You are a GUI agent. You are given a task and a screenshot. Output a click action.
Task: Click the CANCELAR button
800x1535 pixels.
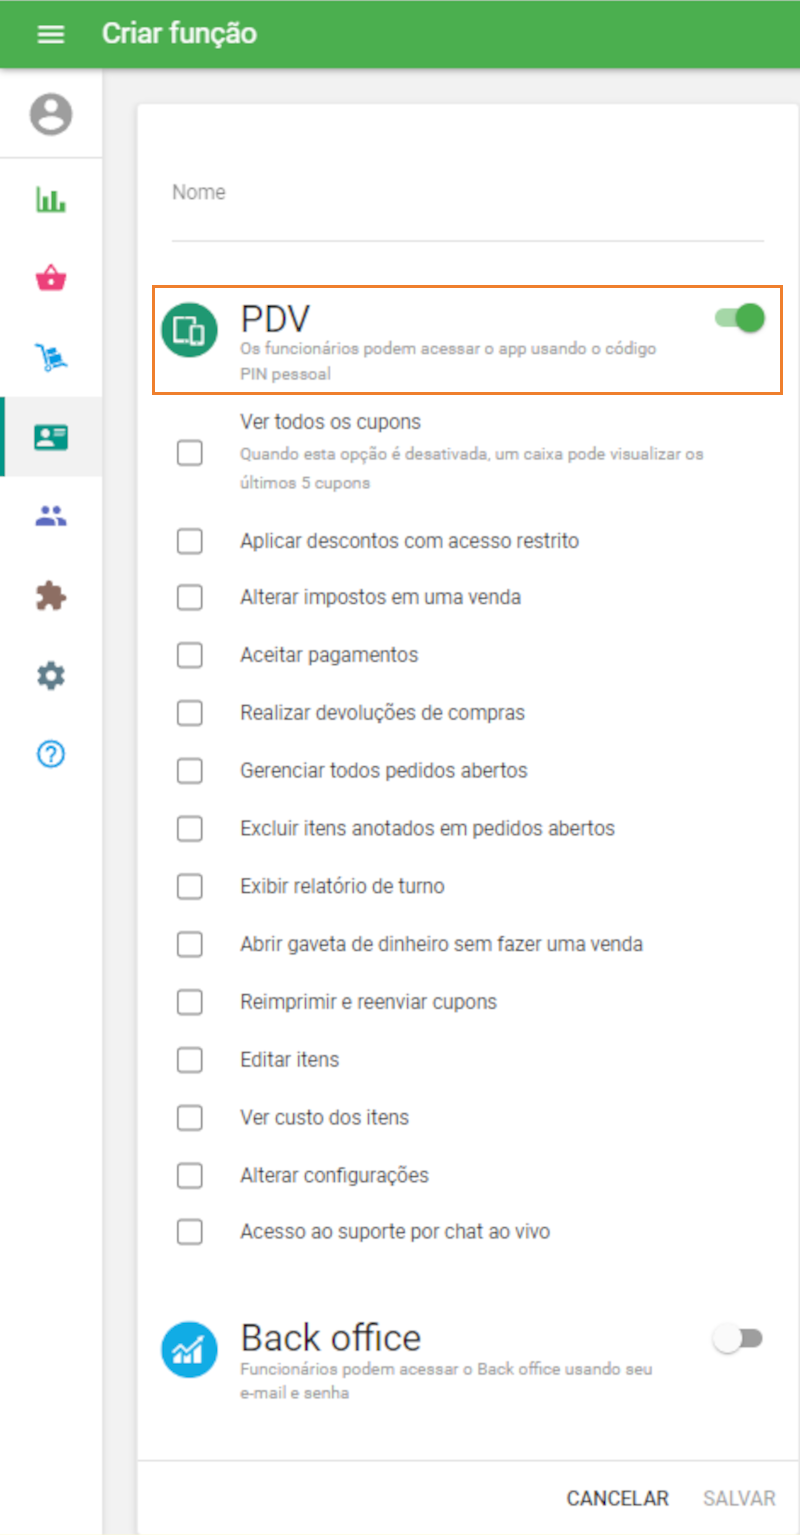[617, 1498]
